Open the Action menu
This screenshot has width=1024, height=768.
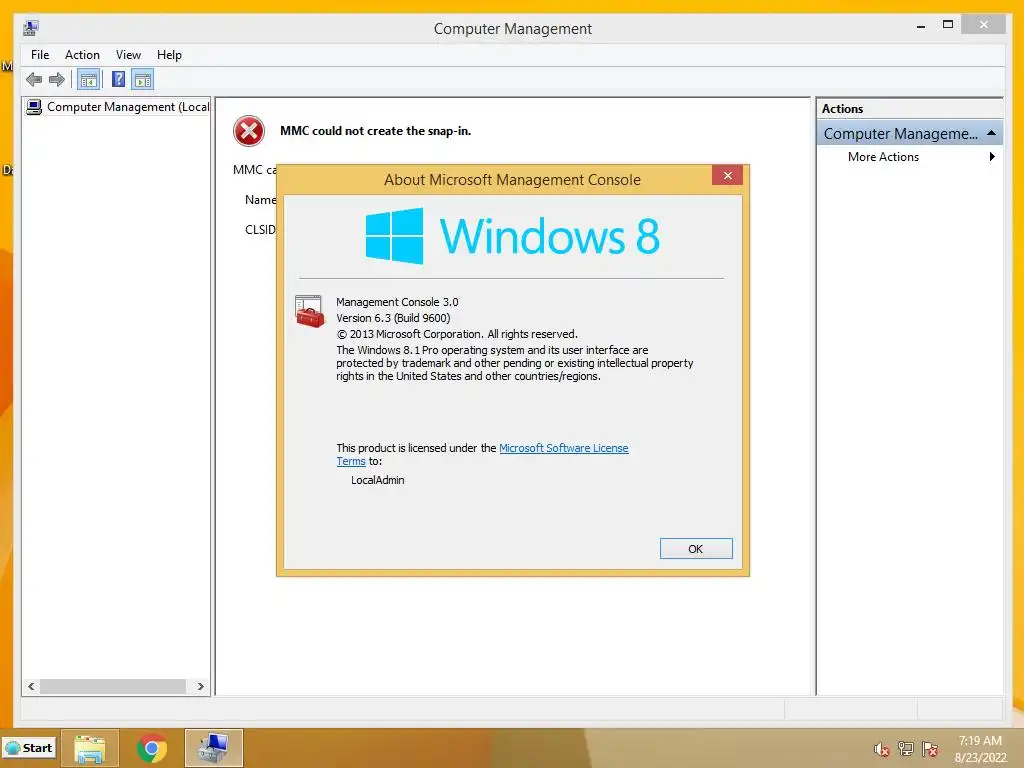[82, 55]
